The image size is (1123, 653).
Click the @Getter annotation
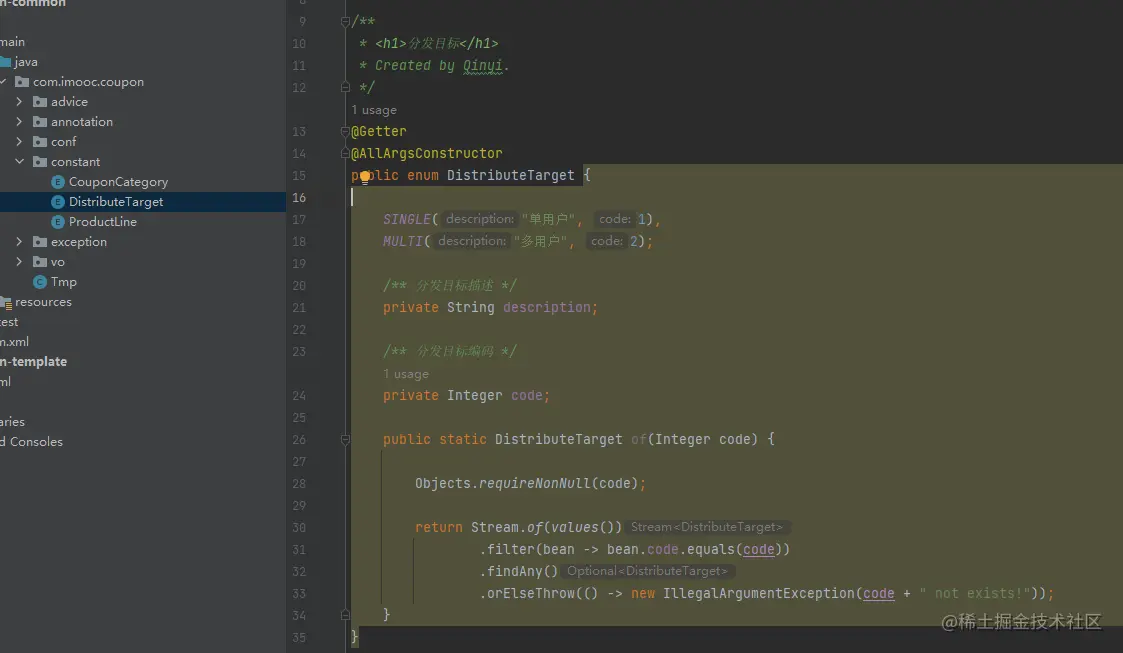[379, 132]
